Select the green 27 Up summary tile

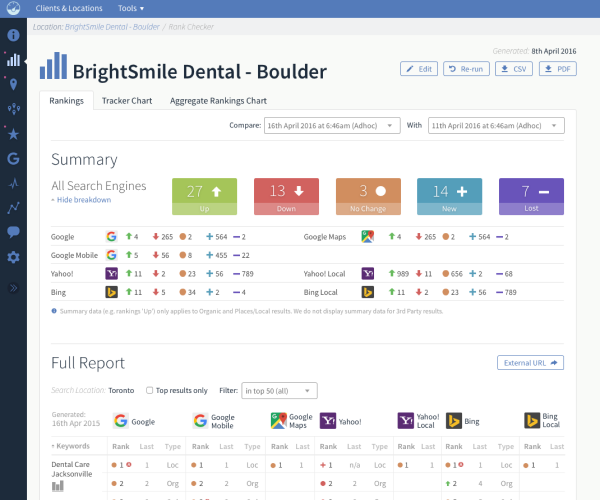click(x=204, y=196)
